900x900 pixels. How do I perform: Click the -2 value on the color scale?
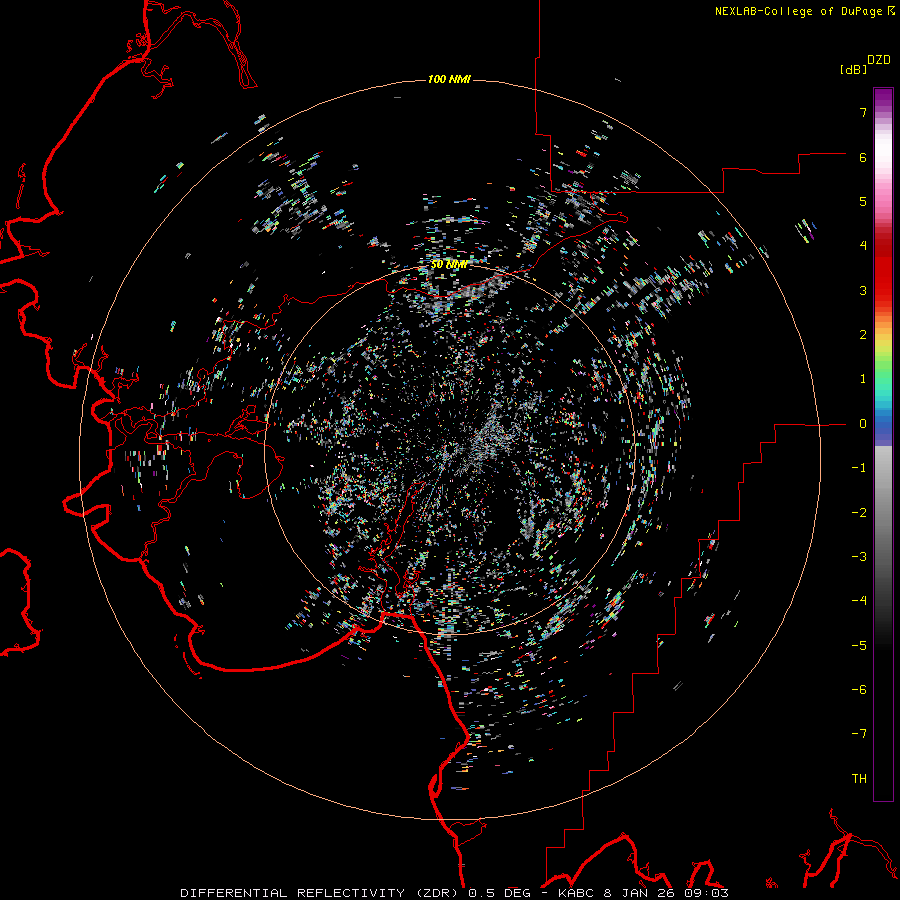[x=859, y=513]
